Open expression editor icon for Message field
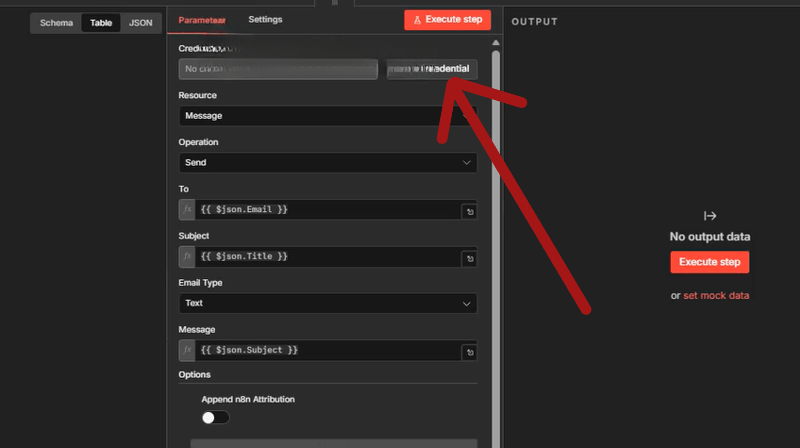This screenshot has height=448, width=800. [470, 353]
